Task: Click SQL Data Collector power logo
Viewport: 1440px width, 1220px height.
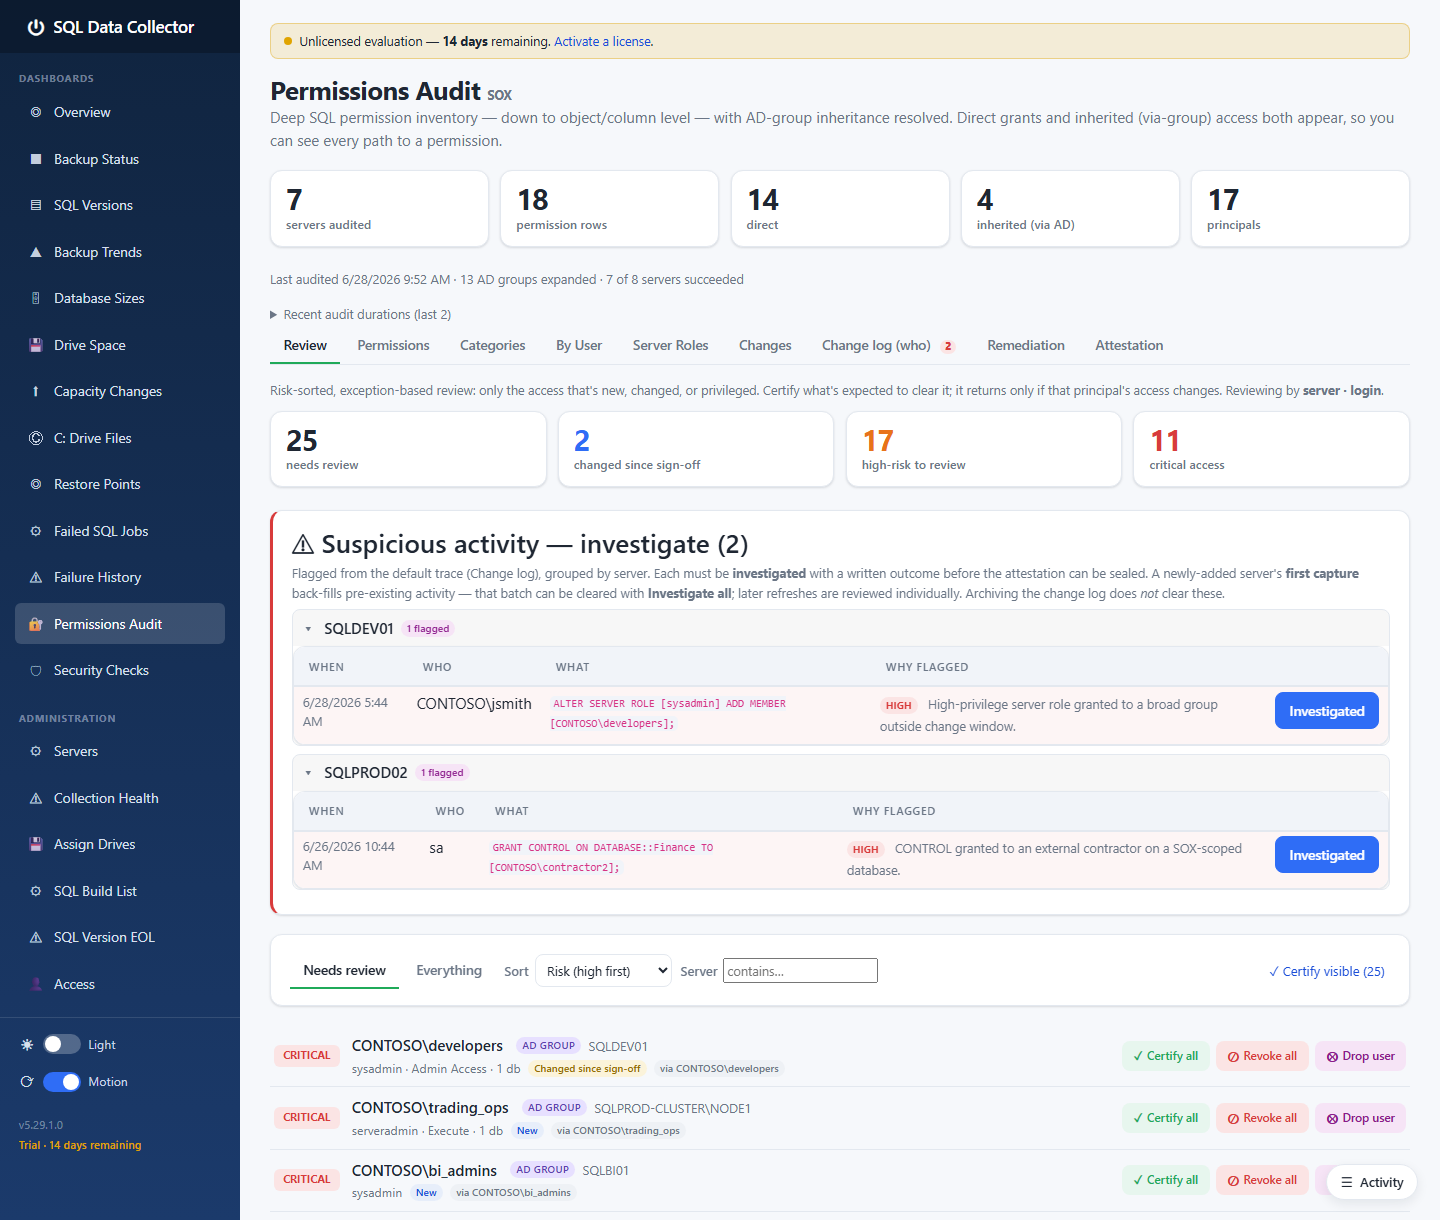Action: (x=36, y=27)
